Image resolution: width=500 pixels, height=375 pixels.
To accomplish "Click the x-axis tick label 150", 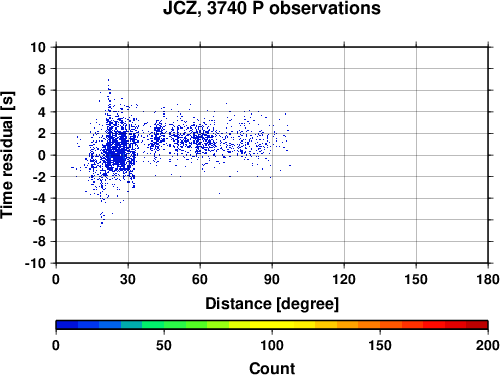I will [416, 279].
